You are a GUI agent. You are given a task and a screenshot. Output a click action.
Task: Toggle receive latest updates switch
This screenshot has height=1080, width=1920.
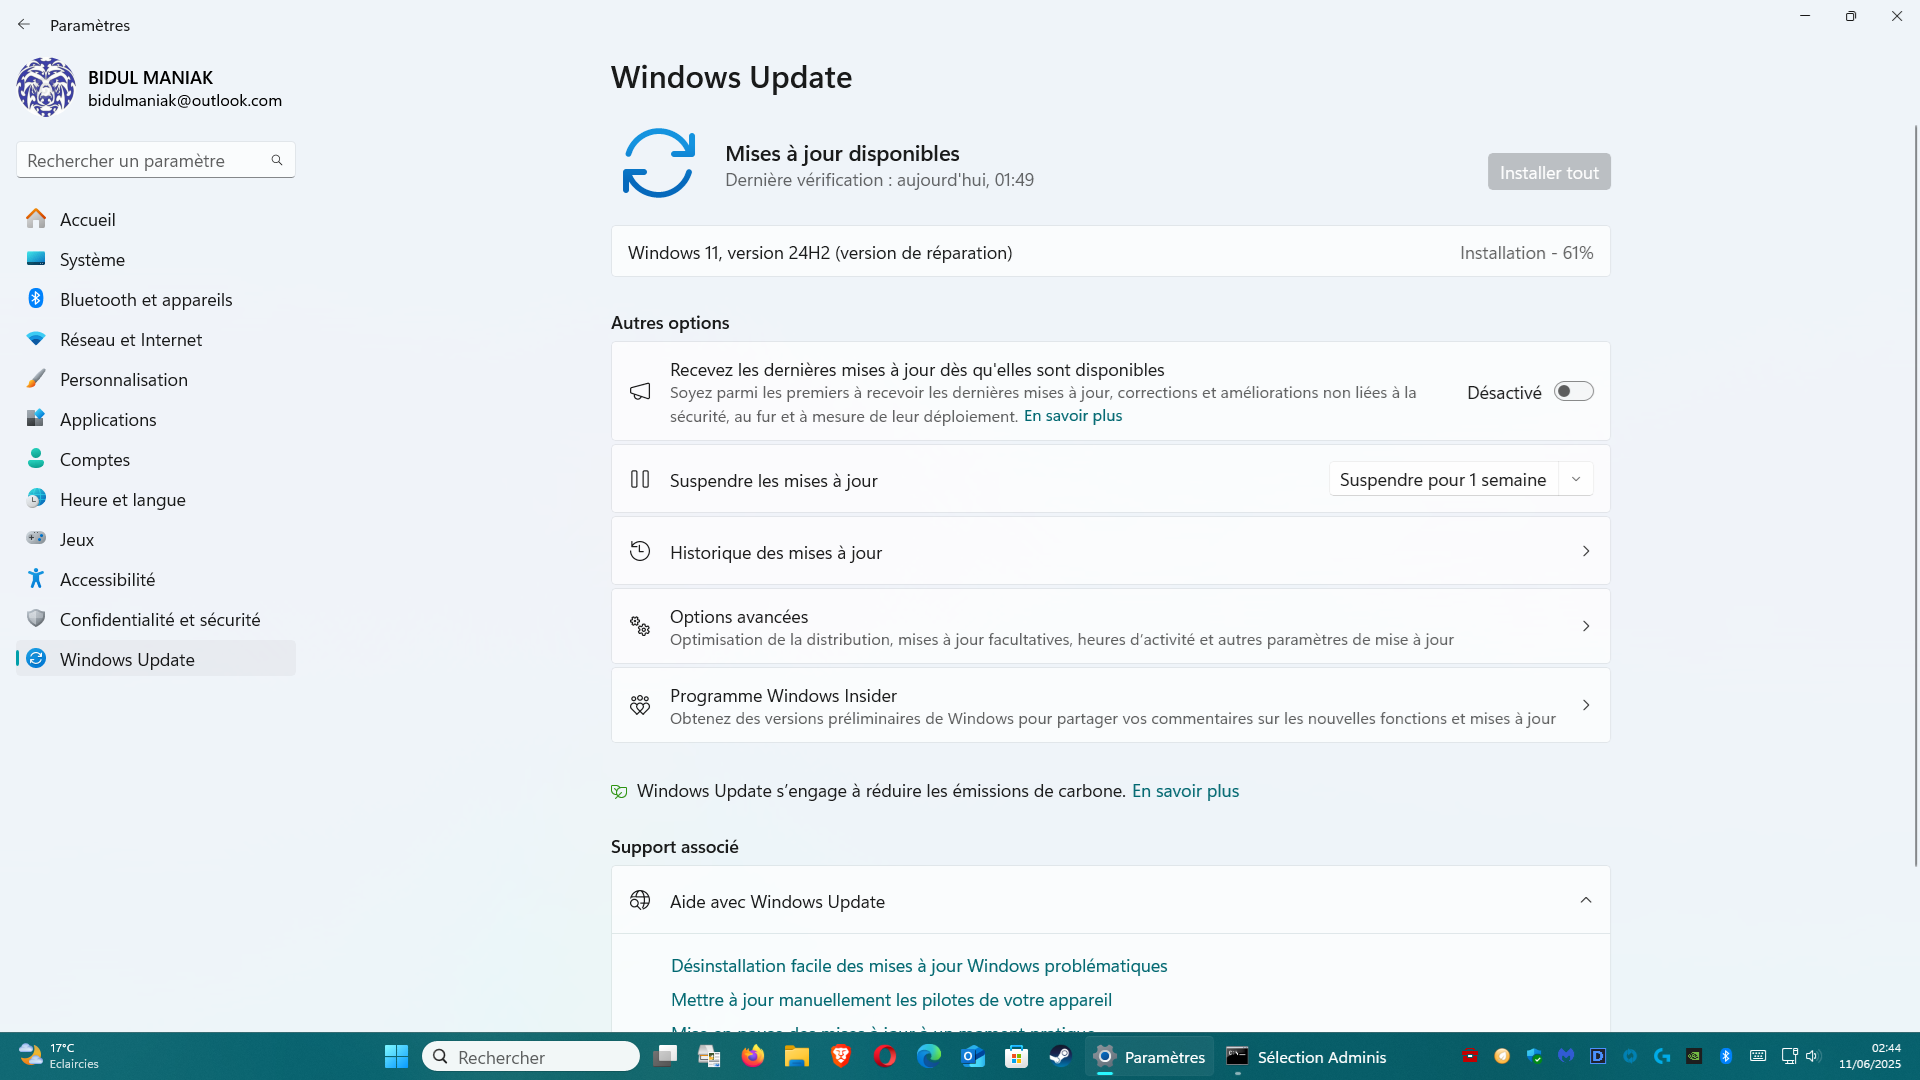click(x=1573, y=392)
